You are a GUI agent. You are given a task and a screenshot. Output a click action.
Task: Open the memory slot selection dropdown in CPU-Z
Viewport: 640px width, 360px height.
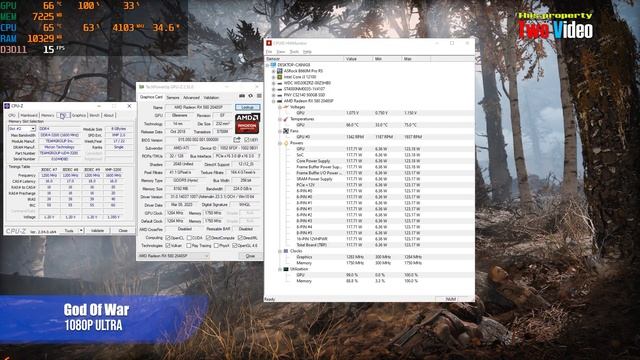pos(22,129)
